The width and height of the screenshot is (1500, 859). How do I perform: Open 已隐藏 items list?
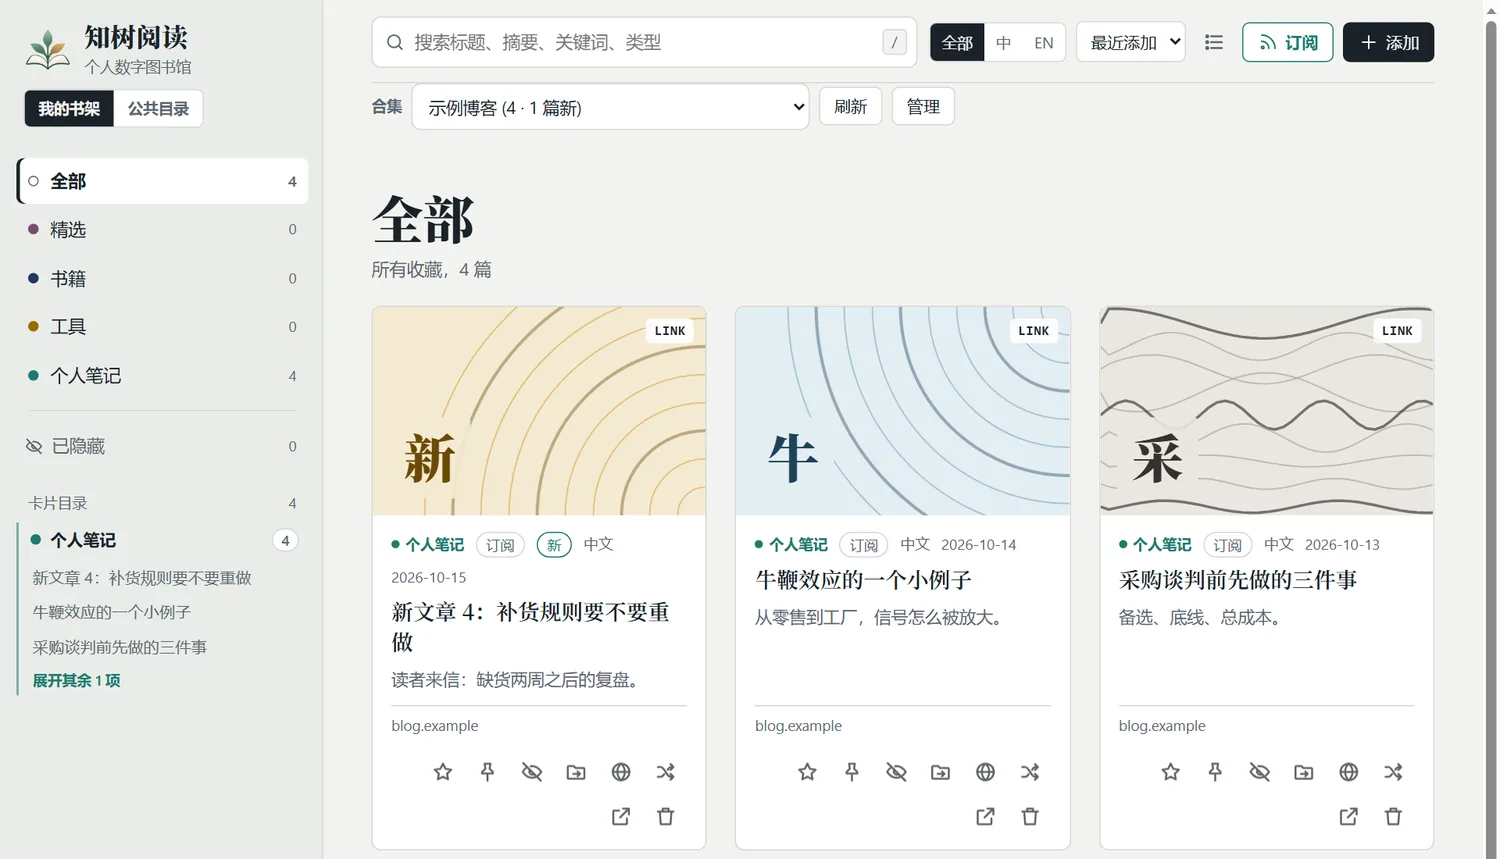pyautogui.click(x=163, y=446)
